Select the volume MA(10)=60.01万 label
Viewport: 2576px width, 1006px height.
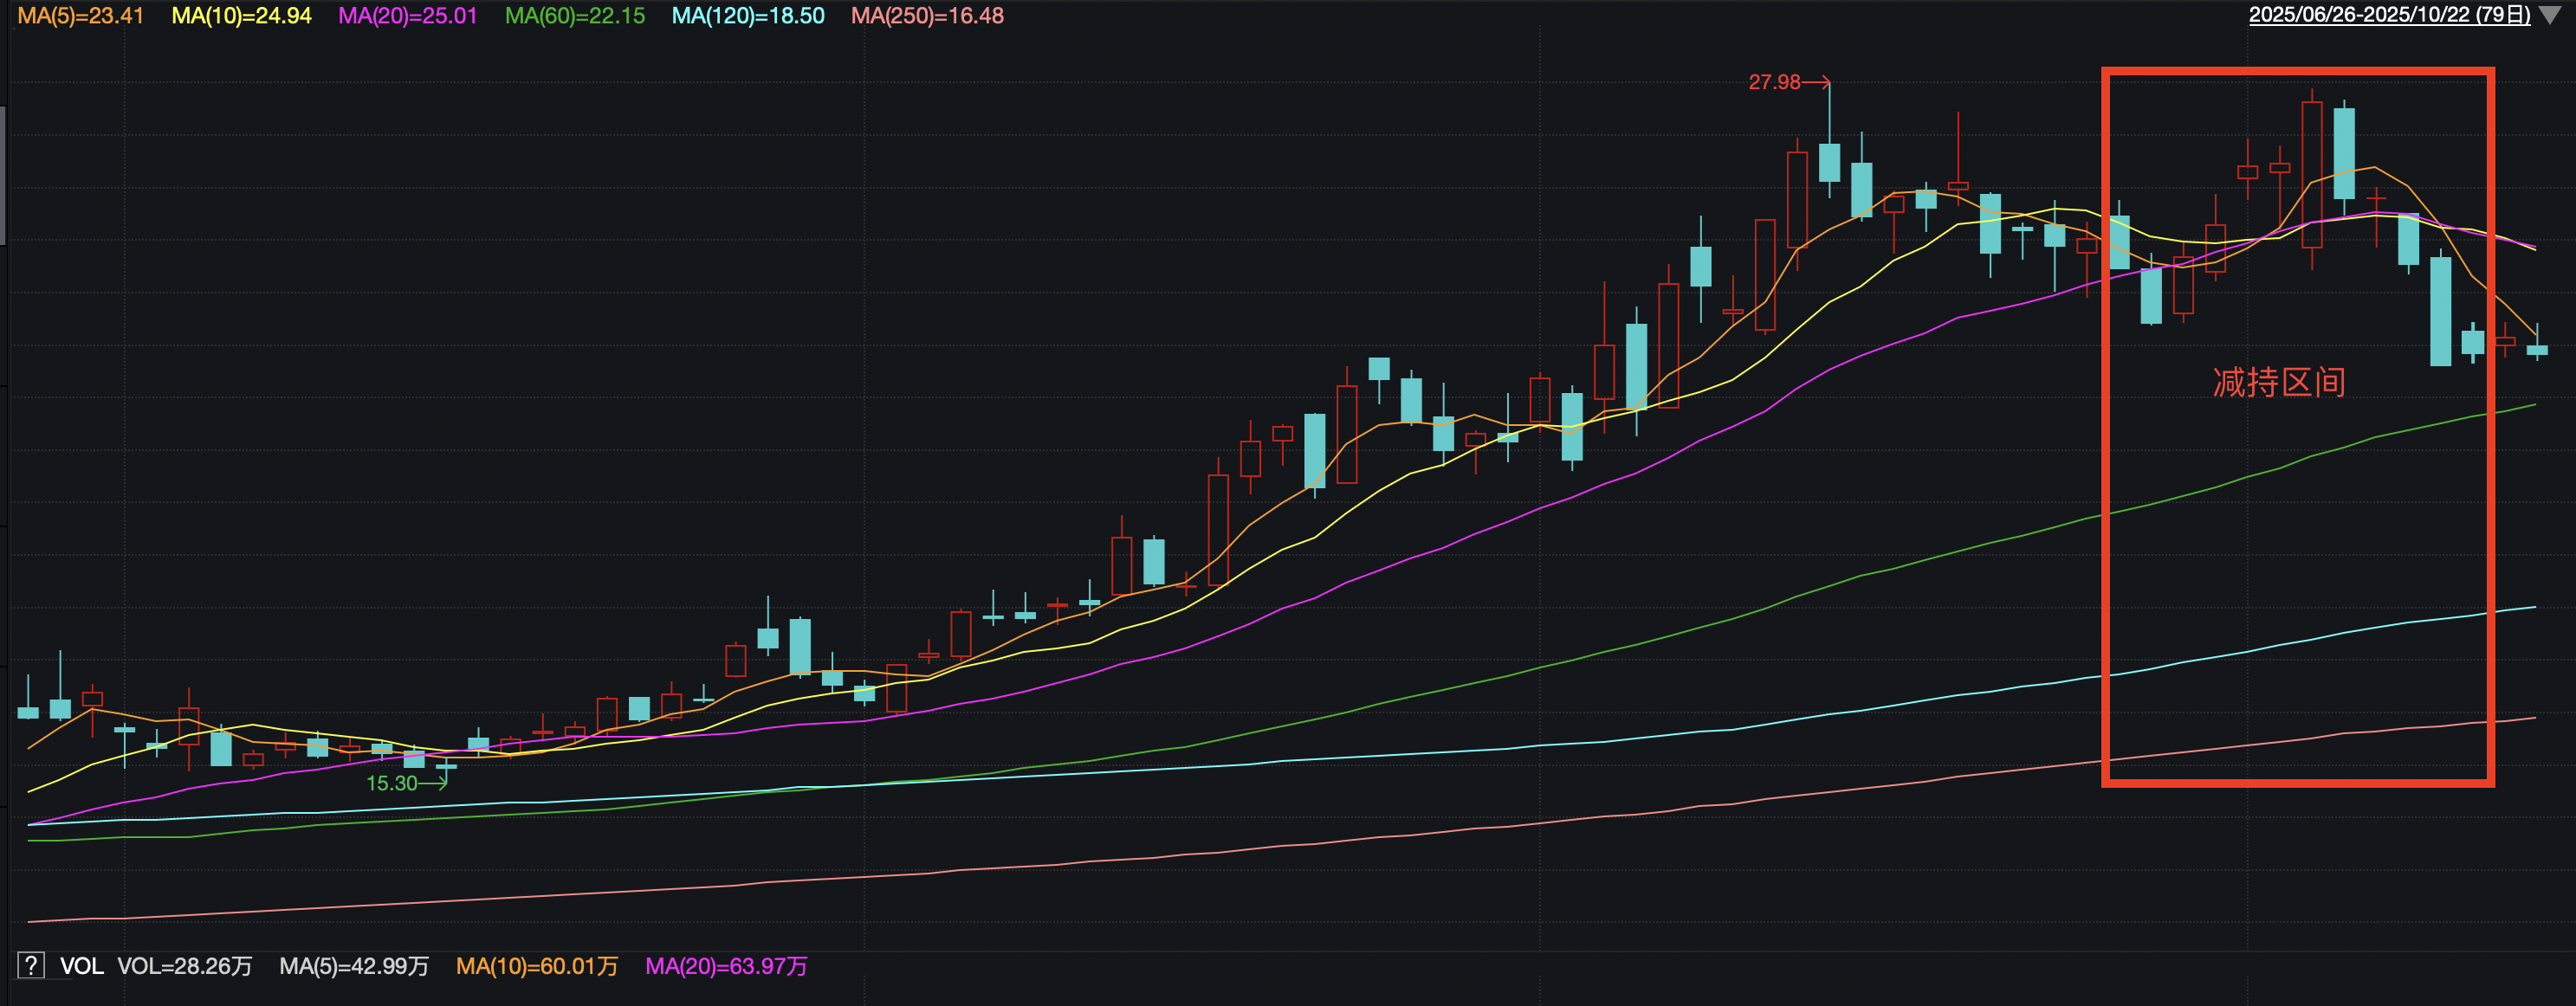pos(536,966)
